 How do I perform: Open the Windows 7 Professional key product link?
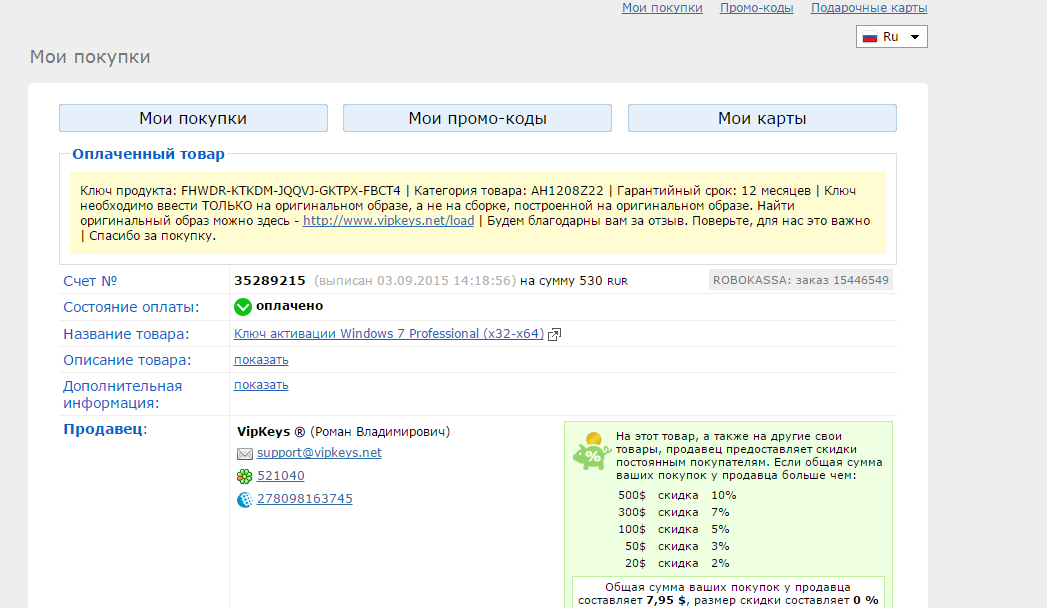click(389, 334)
